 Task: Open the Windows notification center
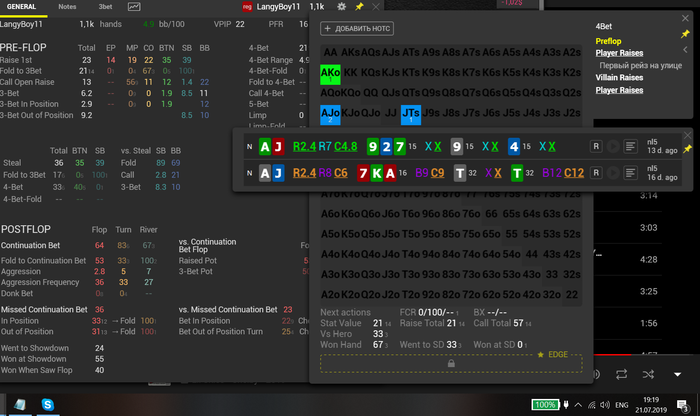click(x=682, y=405)
